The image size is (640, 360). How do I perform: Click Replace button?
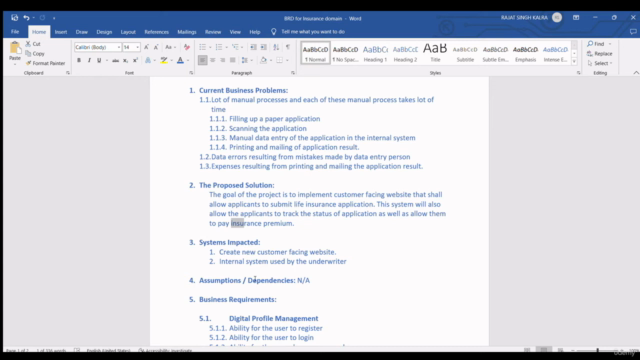point(600,53)
